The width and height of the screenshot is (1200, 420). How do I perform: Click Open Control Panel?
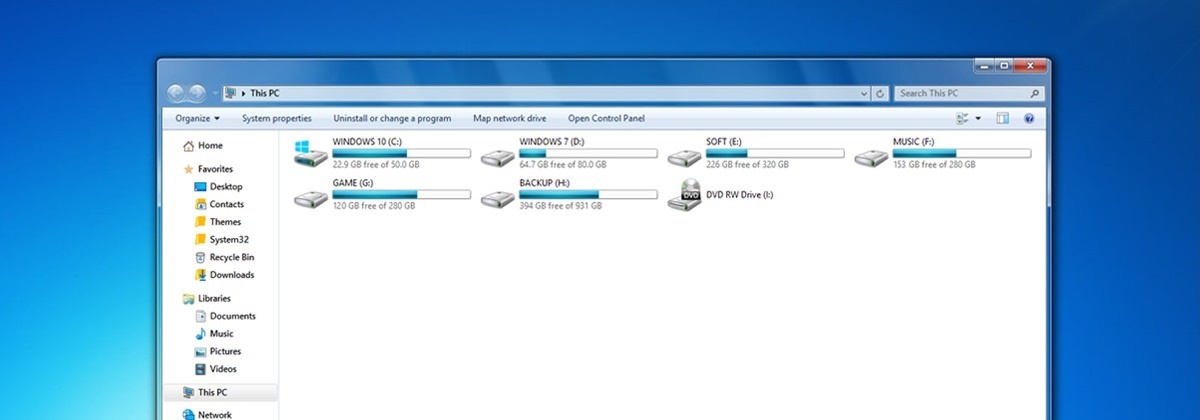[x=606, y=118]
